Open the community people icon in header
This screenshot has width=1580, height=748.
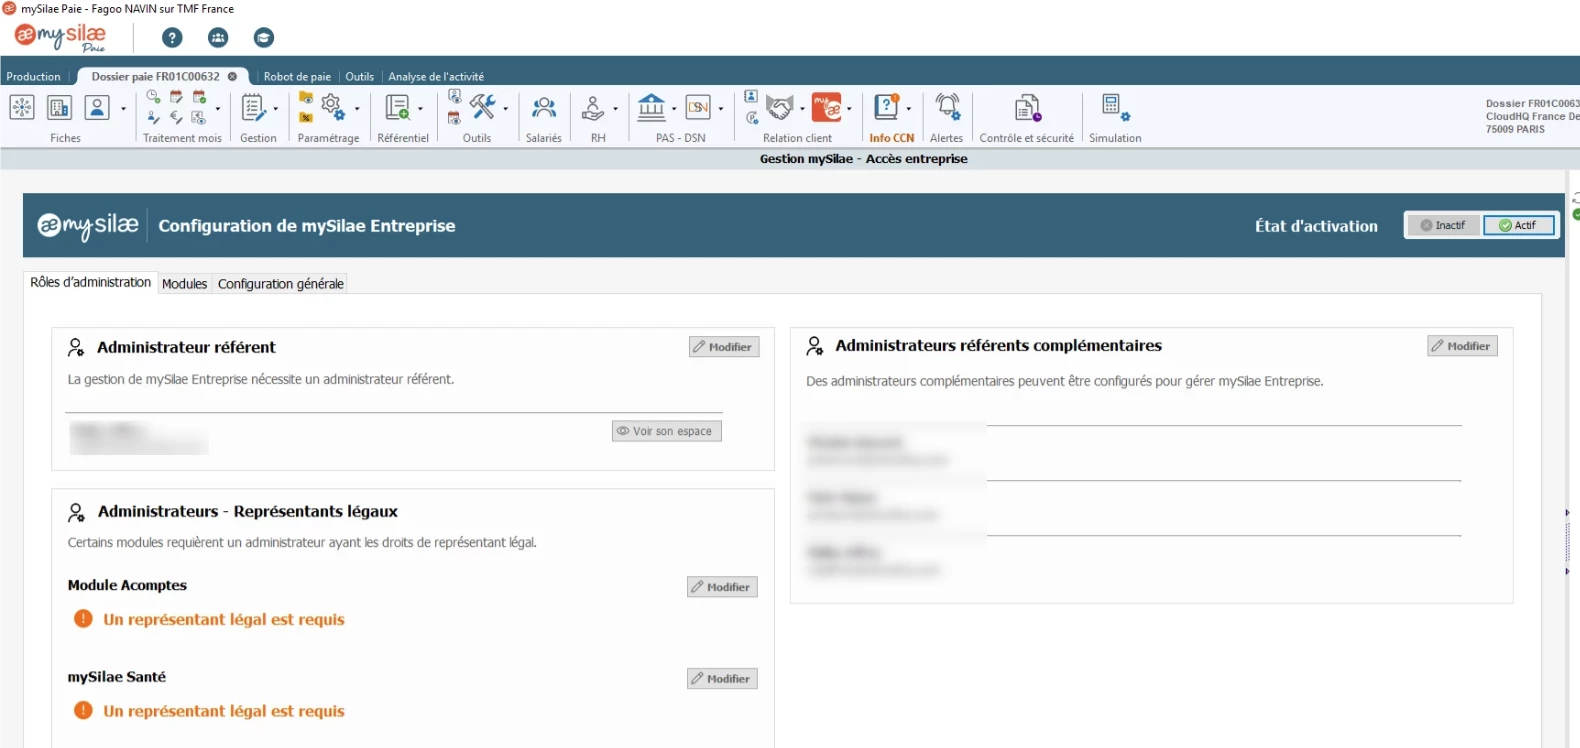[218, 38]
